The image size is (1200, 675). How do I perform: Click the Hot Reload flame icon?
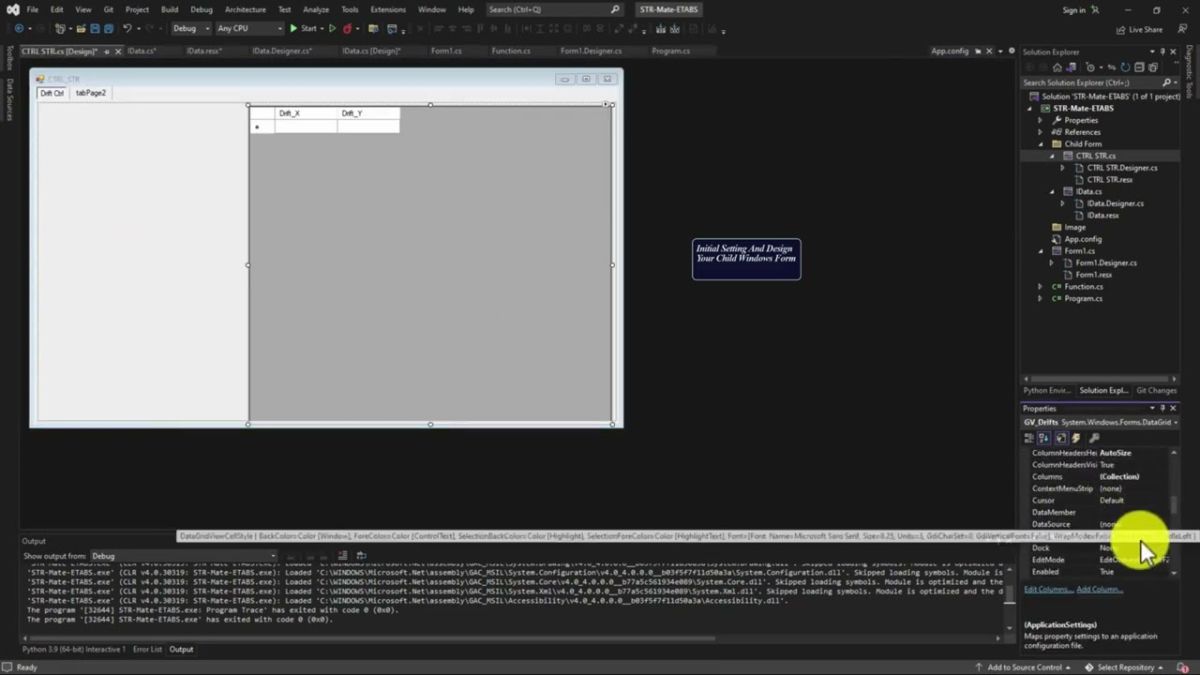[x=347, y=28]
